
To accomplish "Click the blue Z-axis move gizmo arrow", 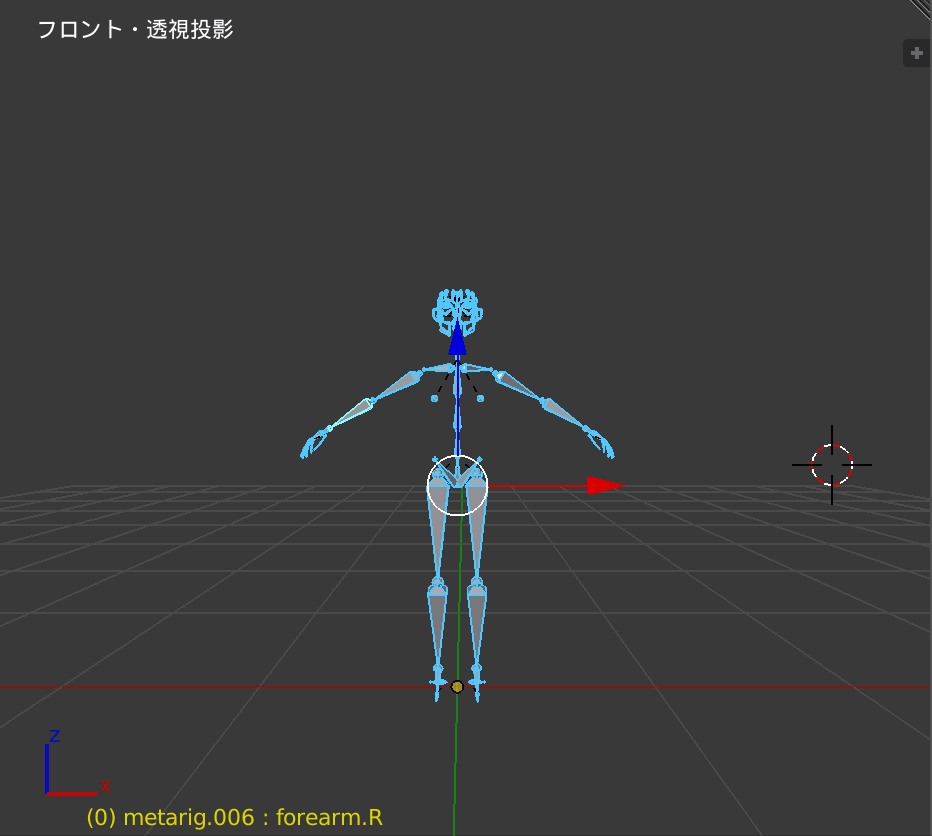I will tap(458, 345).
